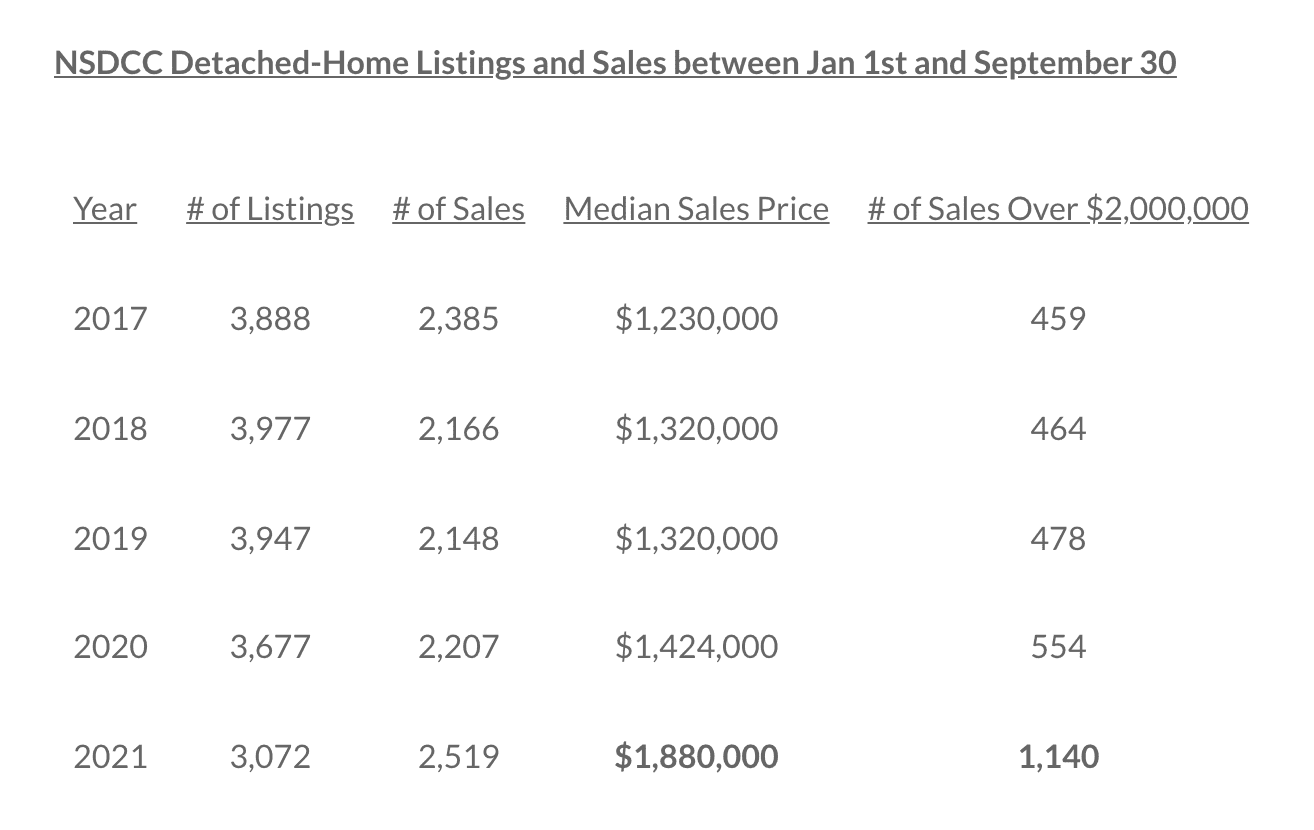Click the bold 1,140 sales value
Image resolution: width=1314 pixels, height=830 pixels.
pos(1058,757)
